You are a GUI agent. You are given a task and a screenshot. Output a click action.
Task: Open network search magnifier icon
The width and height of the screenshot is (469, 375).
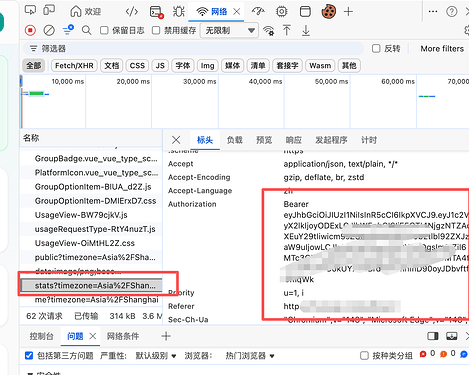click(x=87, y=30)
